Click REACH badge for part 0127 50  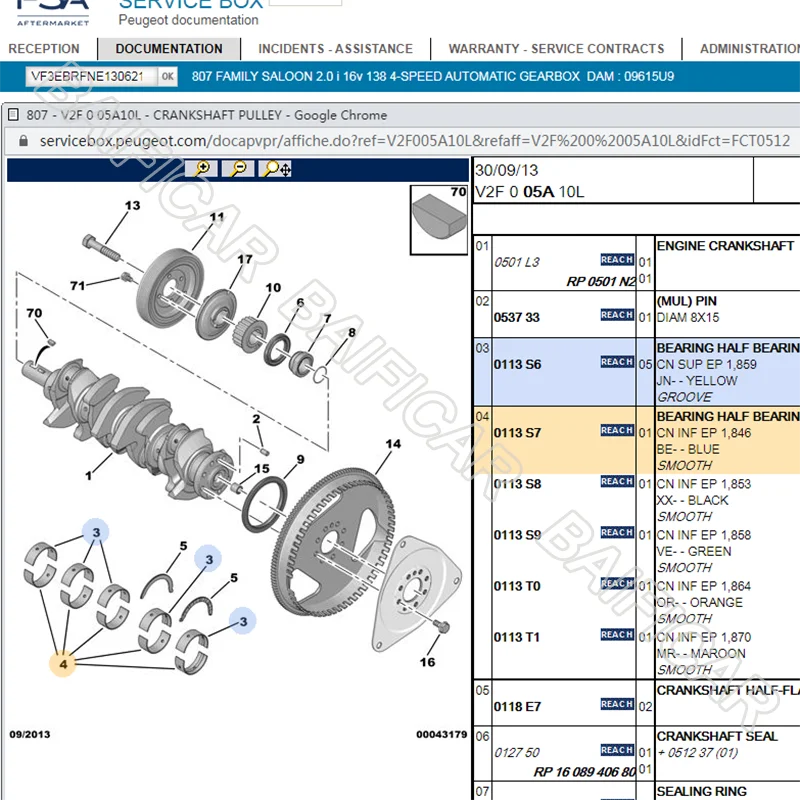click(x=617, y=749)
